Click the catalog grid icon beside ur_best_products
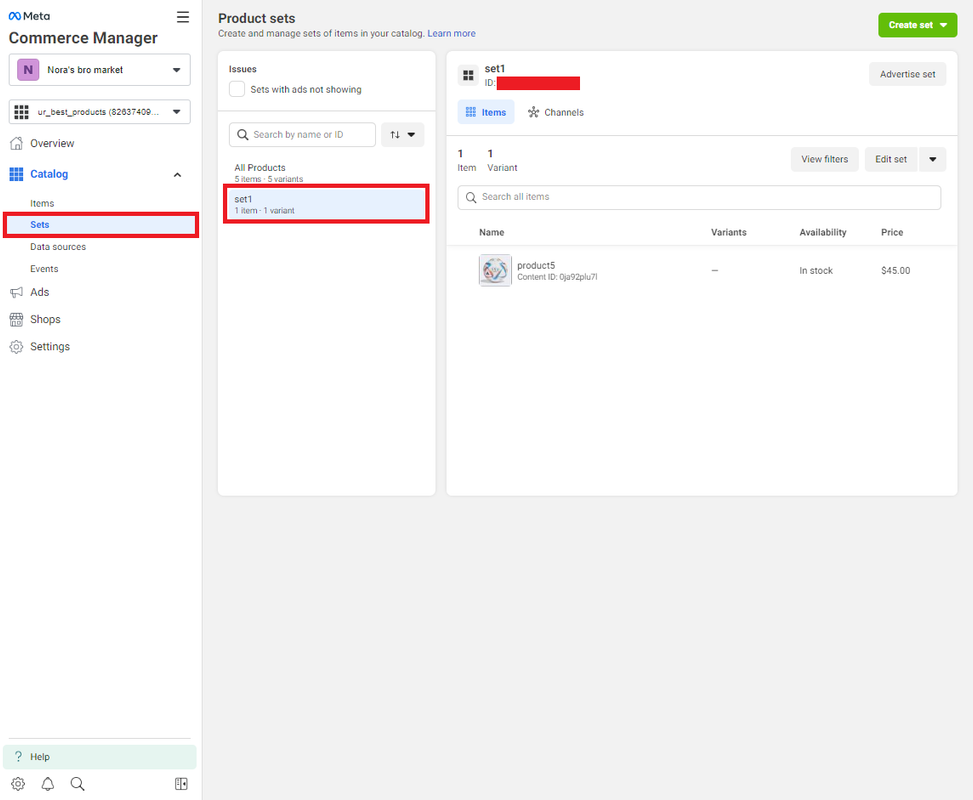Image resolution: width=973 pixels, height=800 pixels. click(x=21, y=112)
